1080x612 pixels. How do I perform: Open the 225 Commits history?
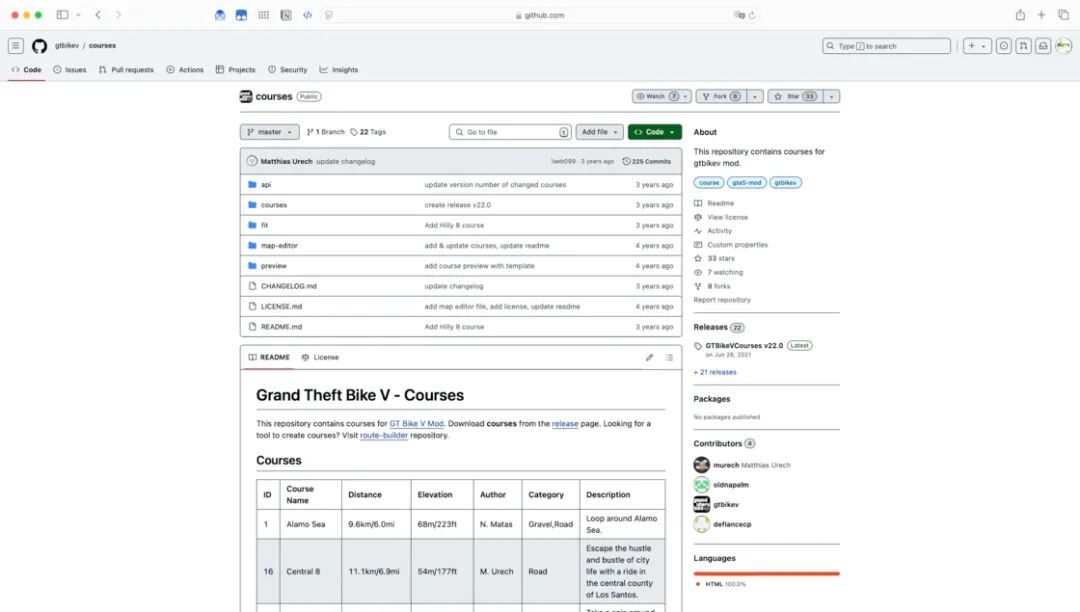[647, 161]
